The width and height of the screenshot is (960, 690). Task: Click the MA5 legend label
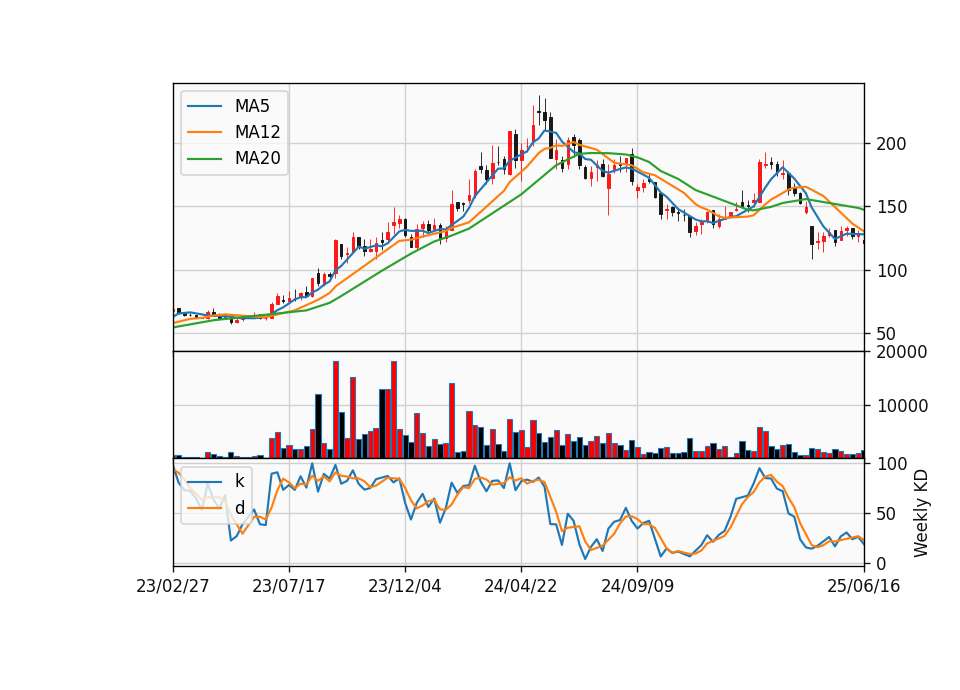[252, 106]
